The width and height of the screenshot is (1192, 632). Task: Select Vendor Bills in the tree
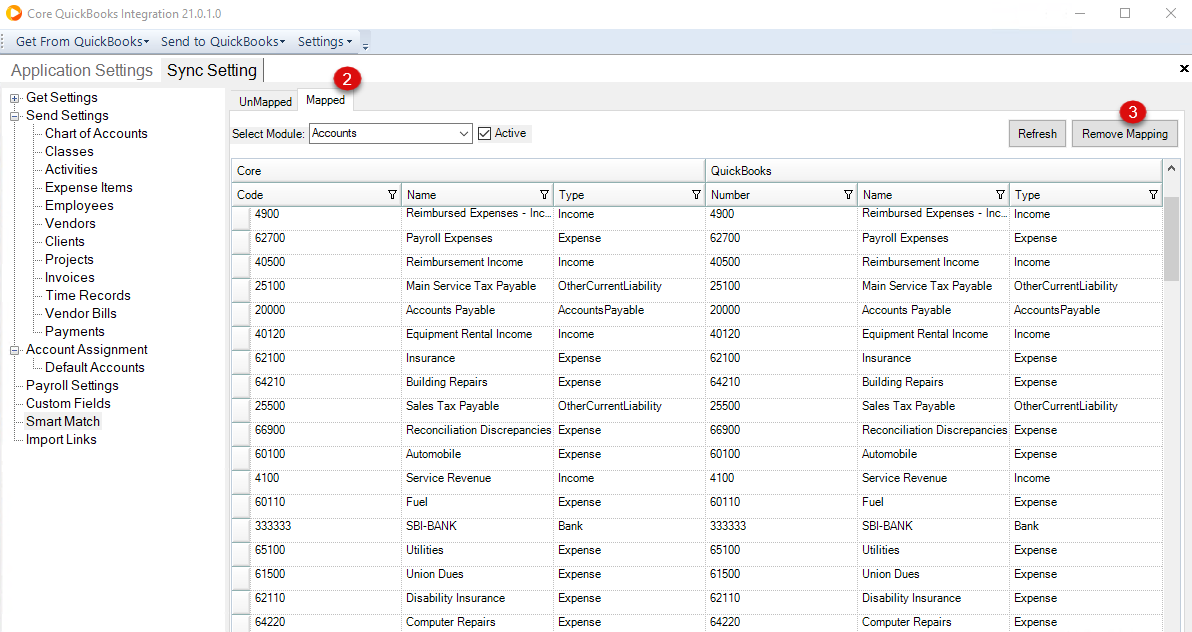click(81, 313)
